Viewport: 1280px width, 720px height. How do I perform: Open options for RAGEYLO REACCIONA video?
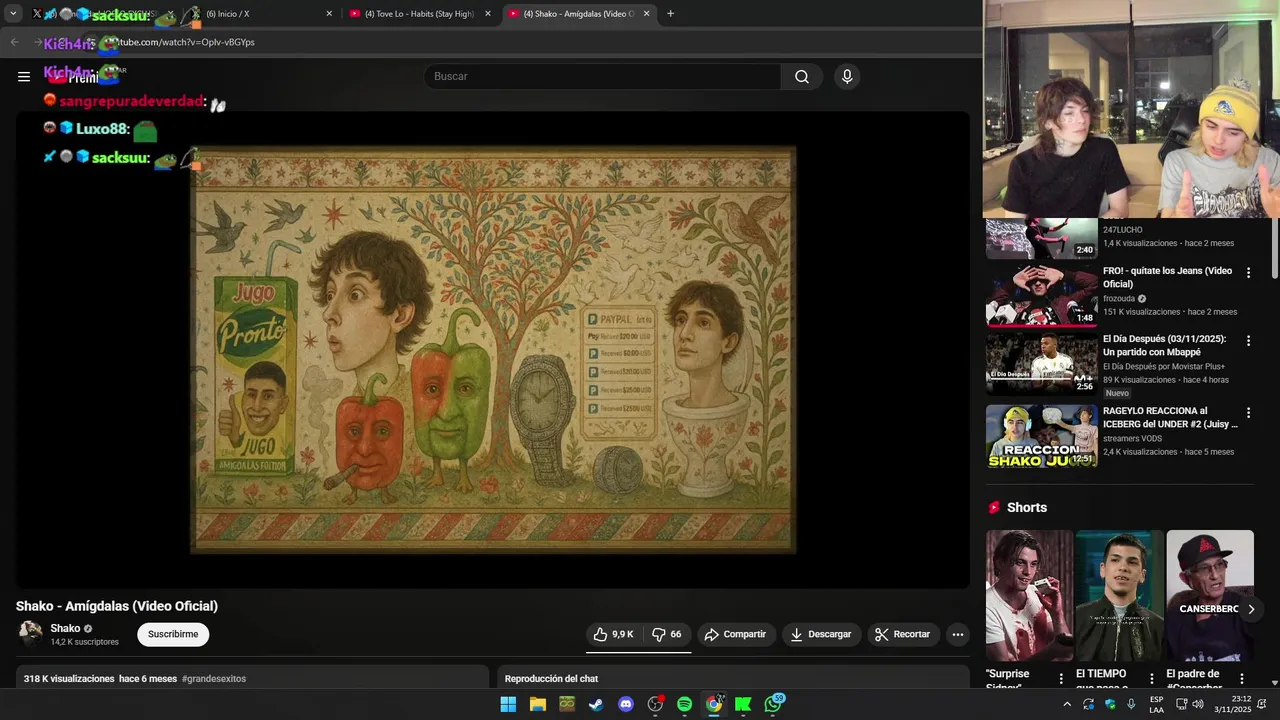1248,413
